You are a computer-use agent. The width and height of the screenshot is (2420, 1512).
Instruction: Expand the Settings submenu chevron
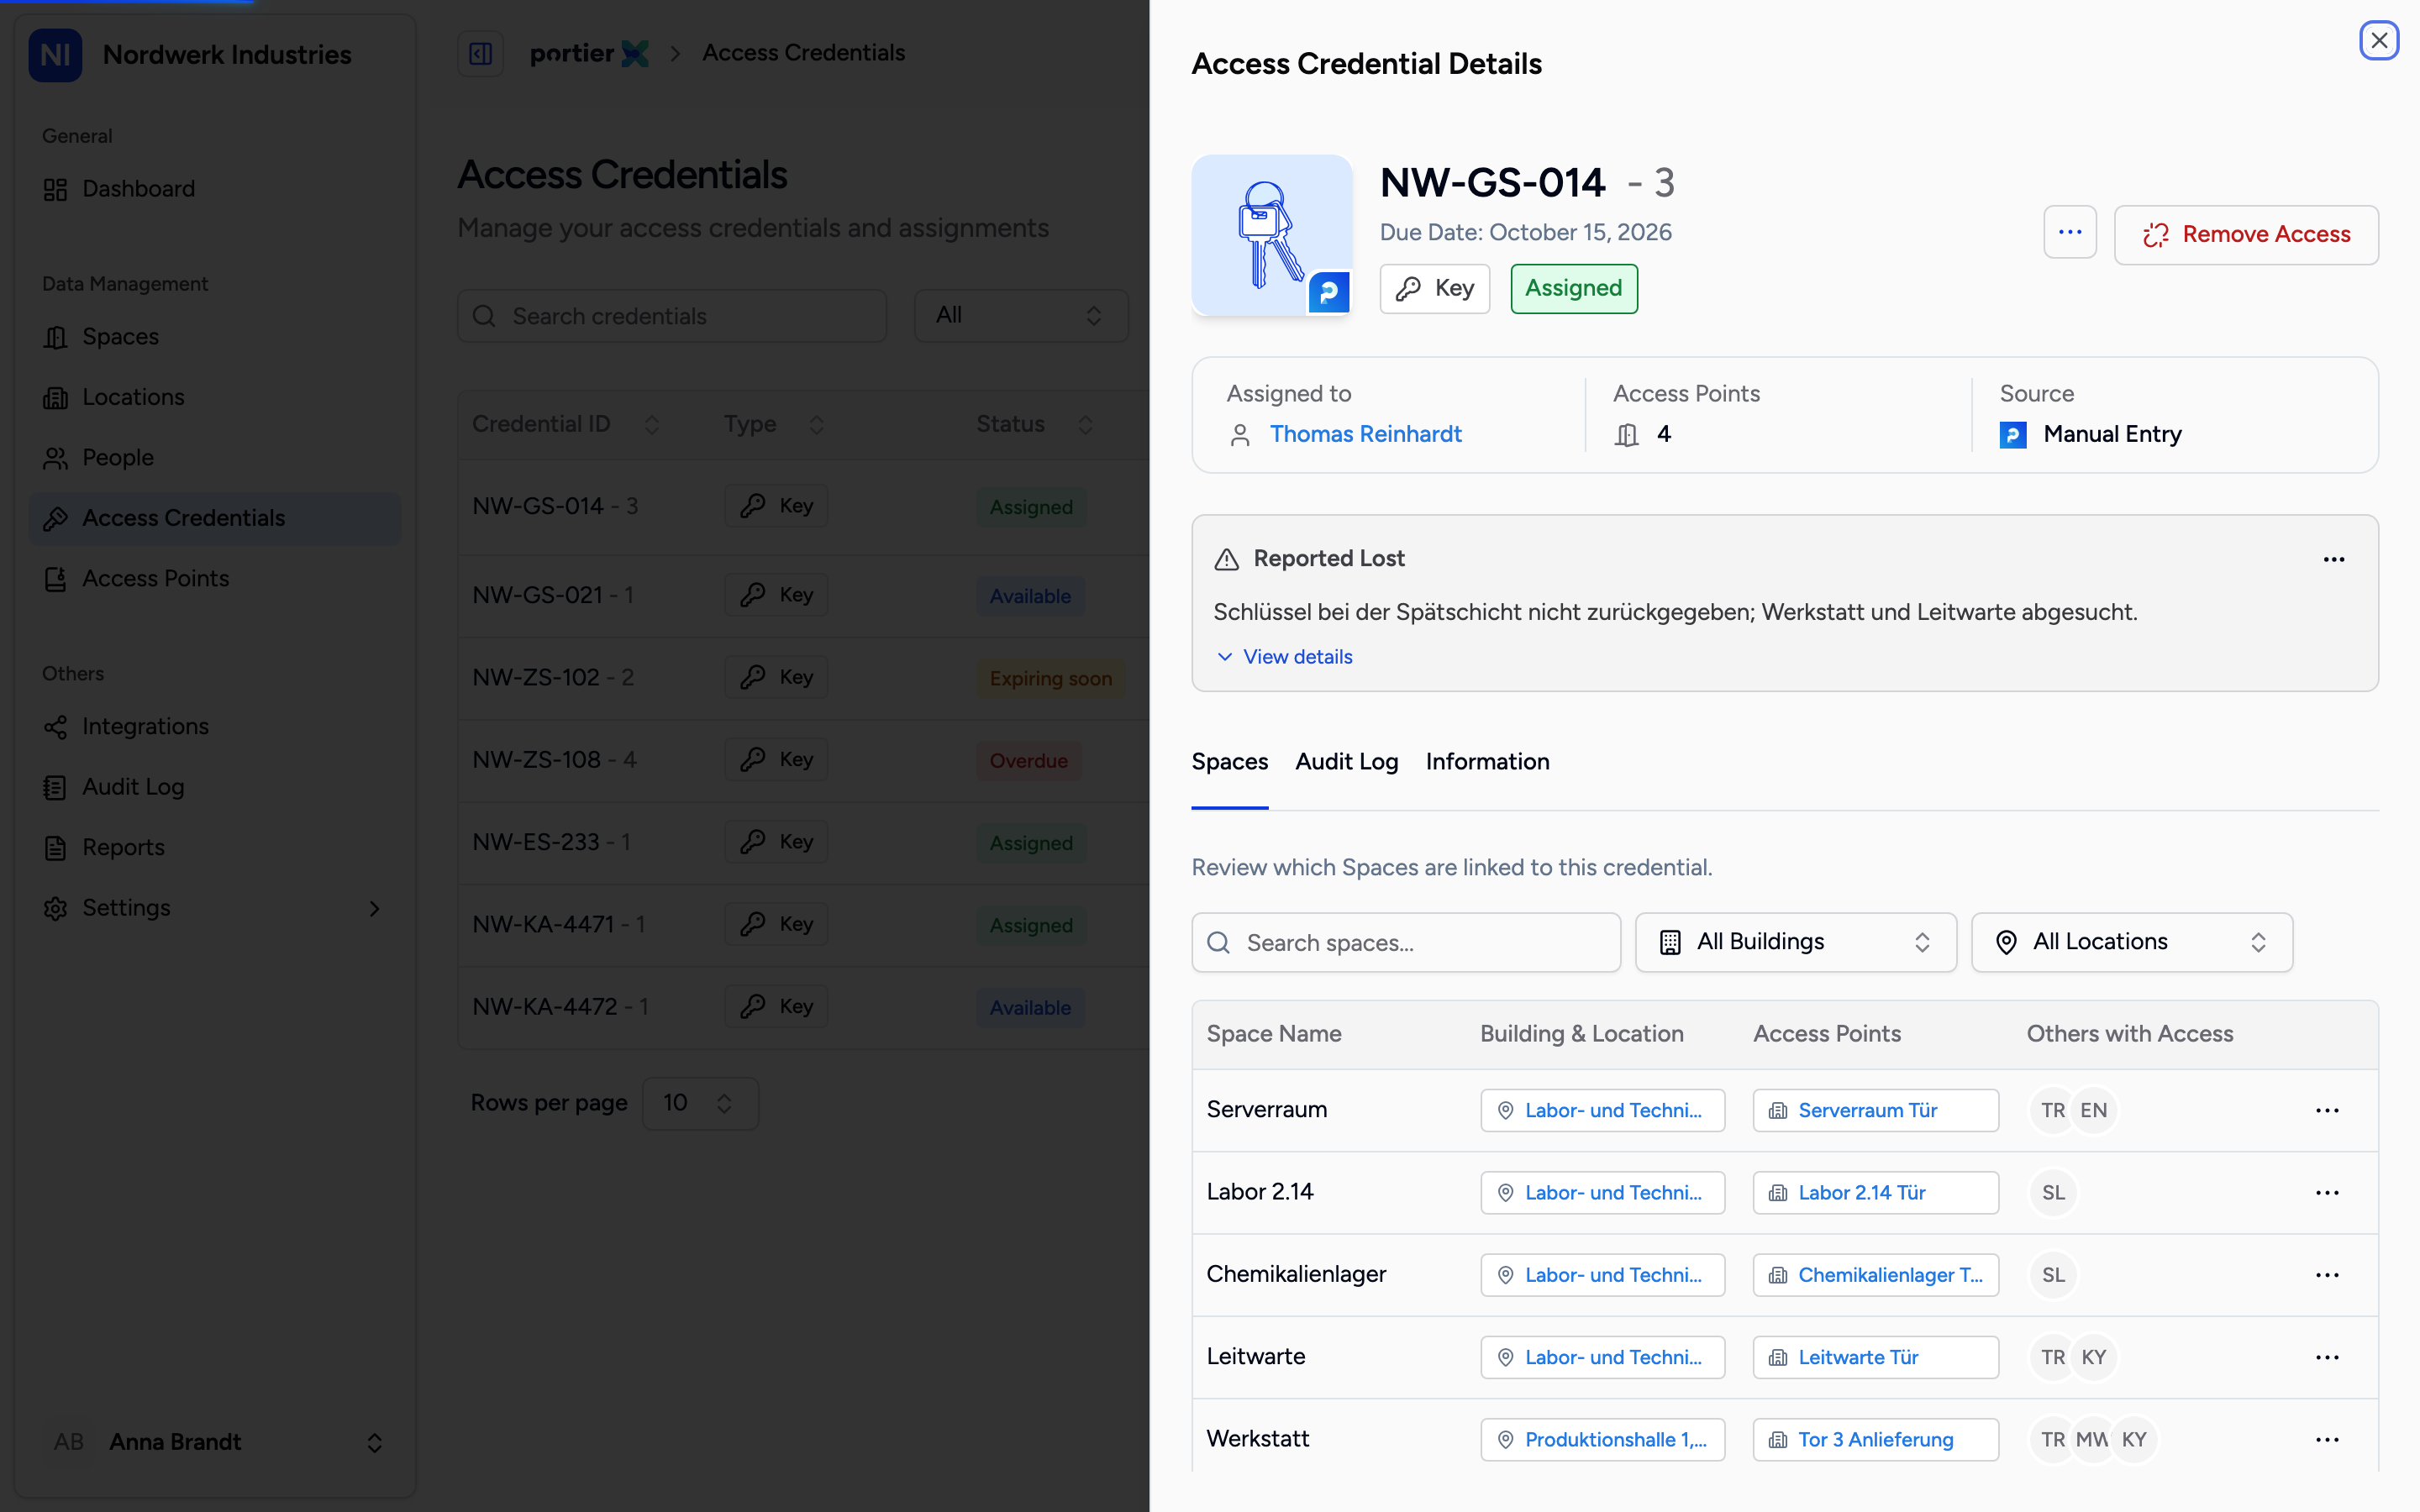tap(374, 908)
